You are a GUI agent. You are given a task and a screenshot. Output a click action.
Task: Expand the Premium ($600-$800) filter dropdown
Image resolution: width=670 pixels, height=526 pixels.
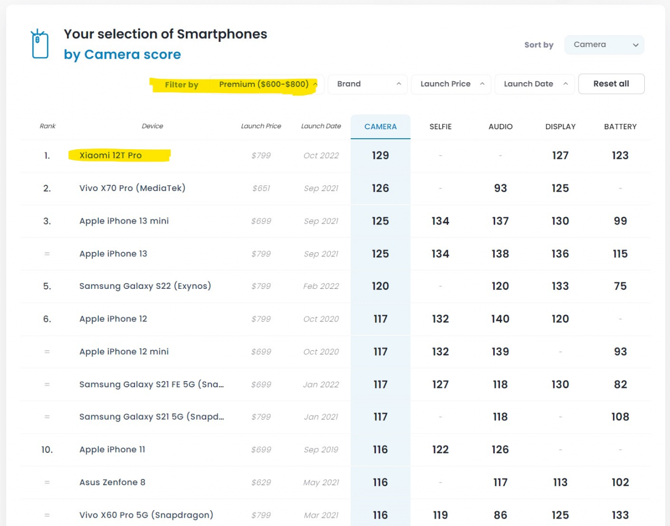pos(265,85)
